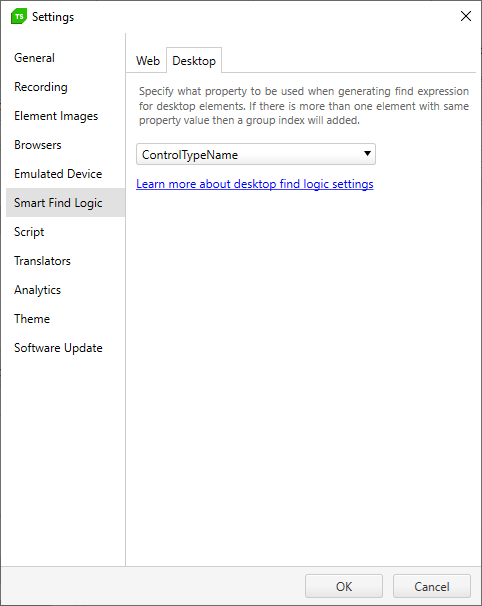This screenshot has height=606, width=482.
Task: Select the Smart Find Logic category
Action: click(x=58, y=203)
